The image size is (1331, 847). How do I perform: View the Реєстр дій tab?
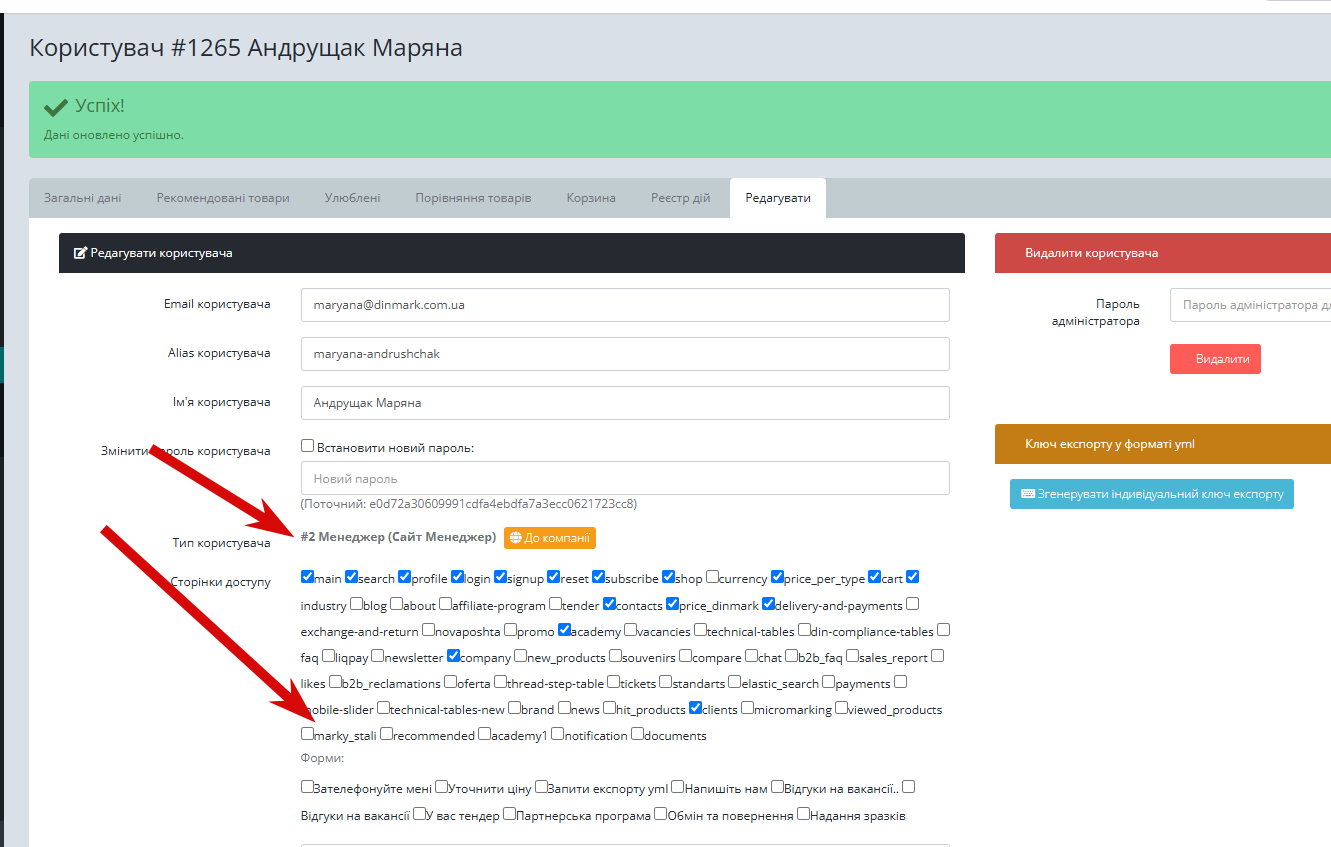(681, 198)
